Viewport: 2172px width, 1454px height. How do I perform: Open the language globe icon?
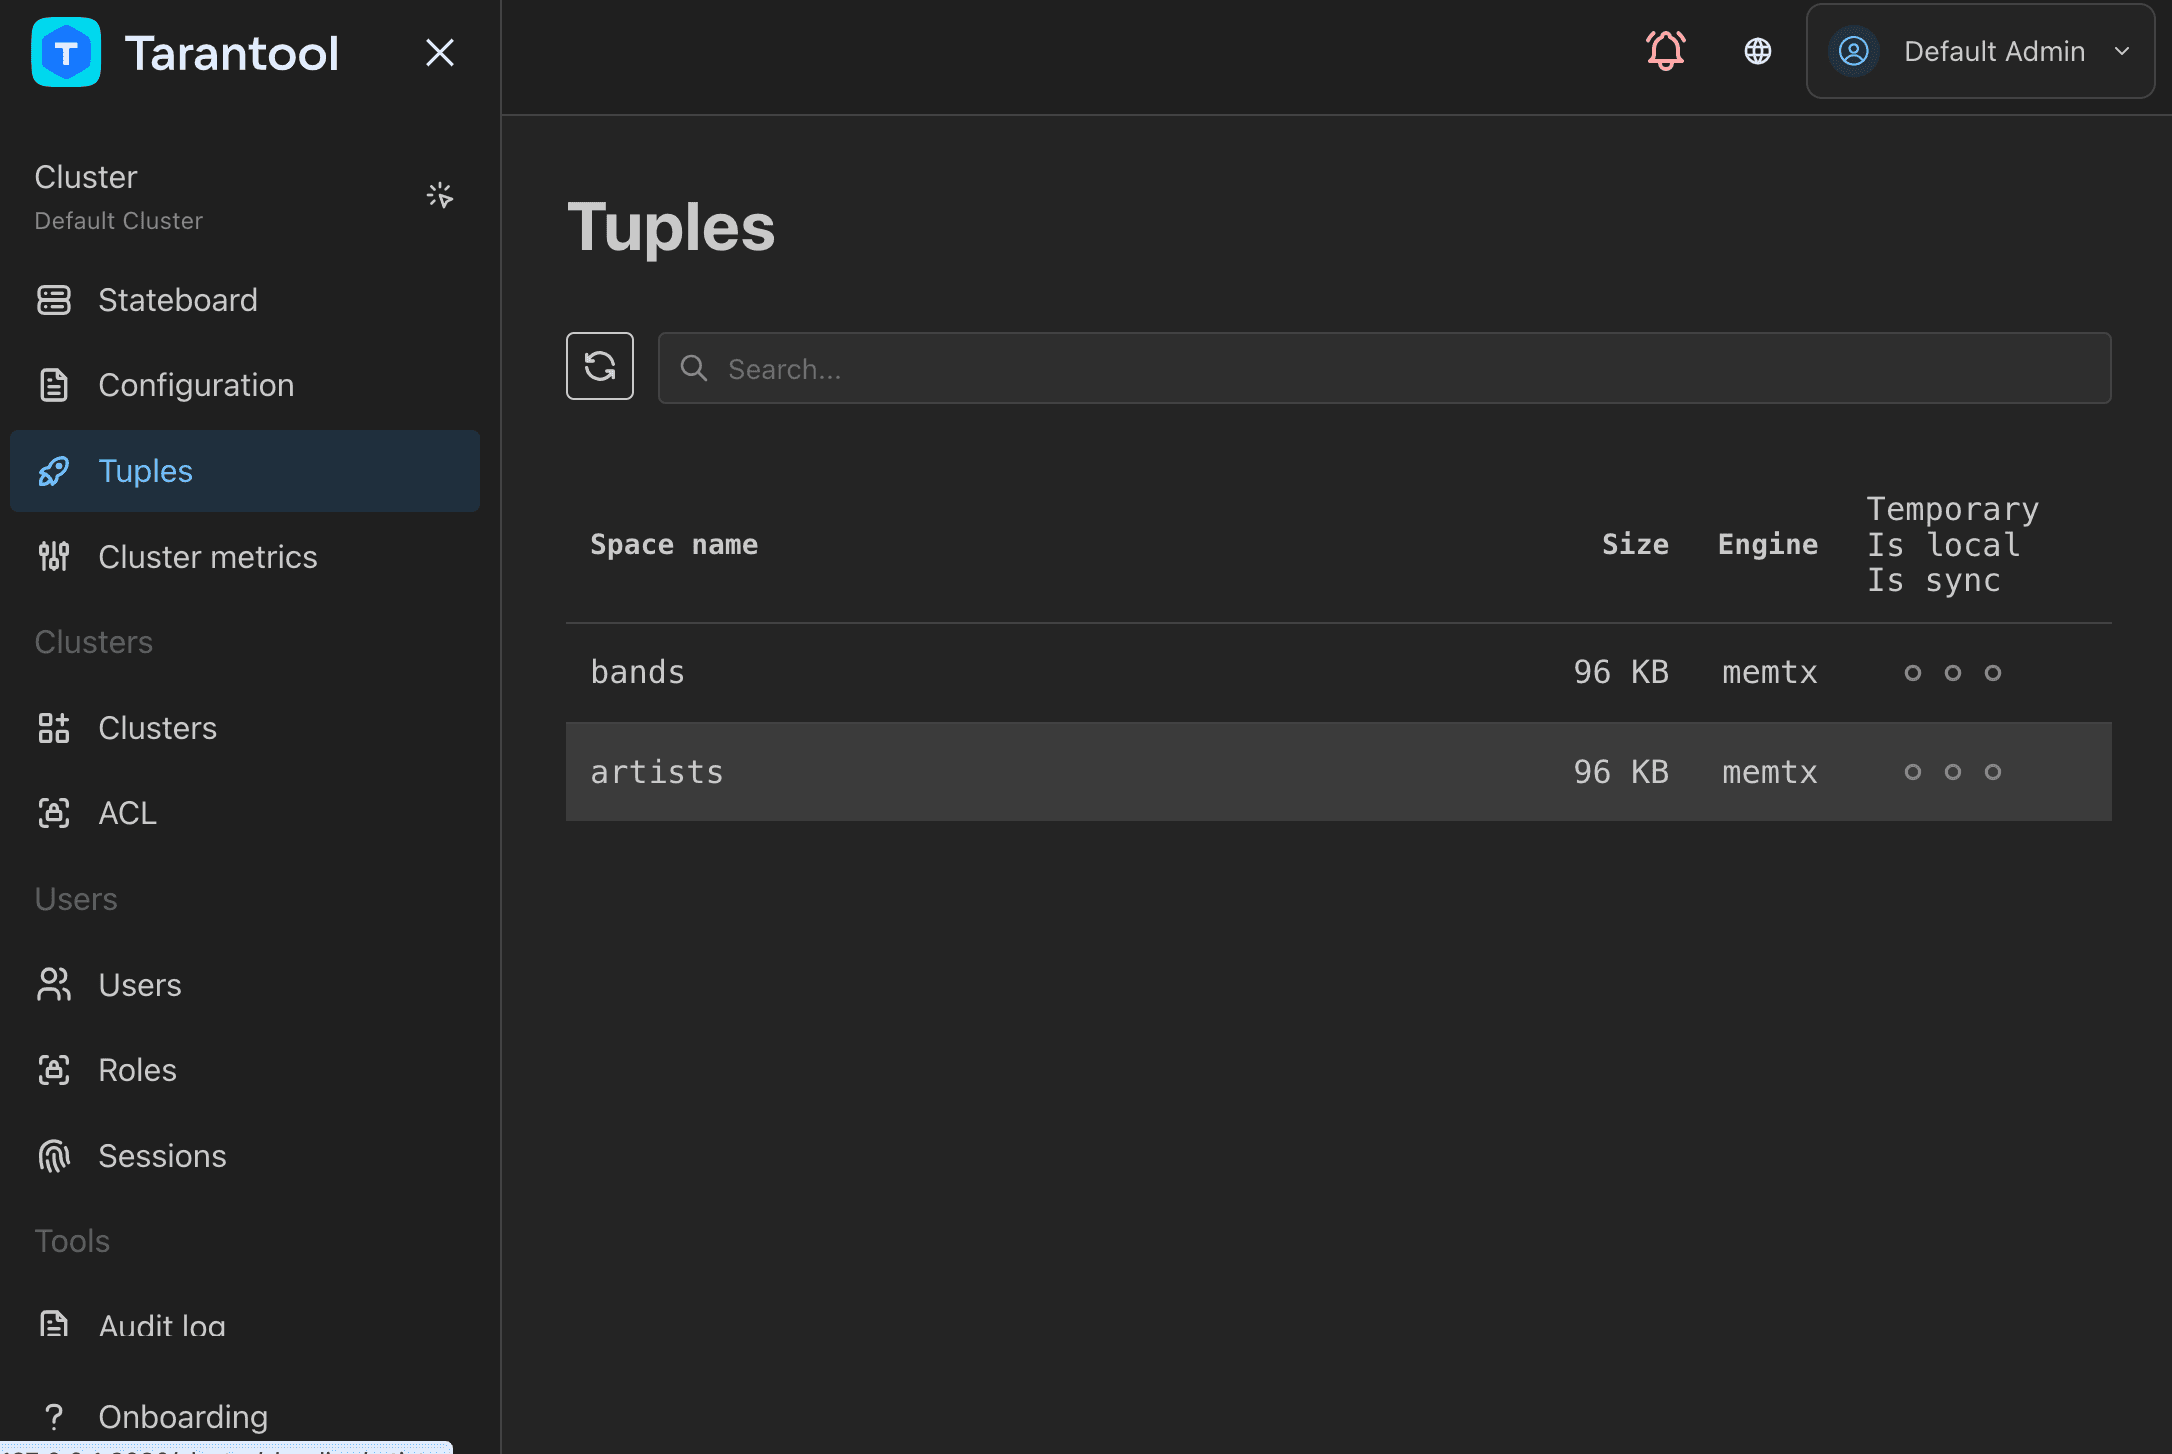(1758, 51)
